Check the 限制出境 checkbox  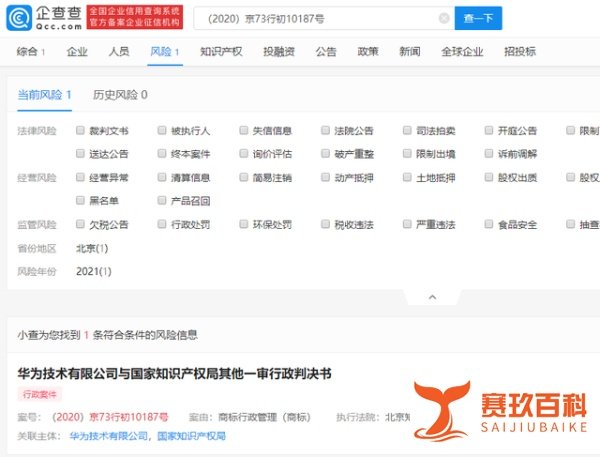(x=407, y=154)
